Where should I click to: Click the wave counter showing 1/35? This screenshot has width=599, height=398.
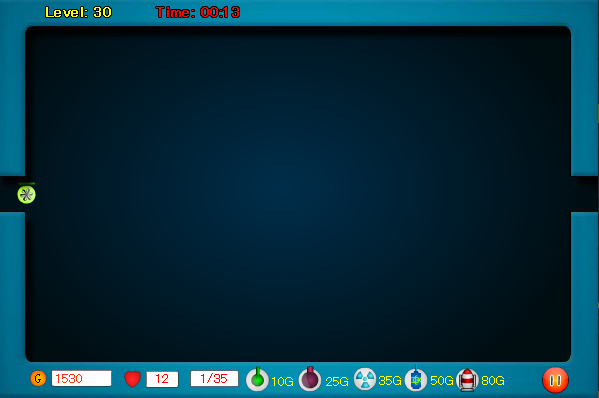pos(214,379)
